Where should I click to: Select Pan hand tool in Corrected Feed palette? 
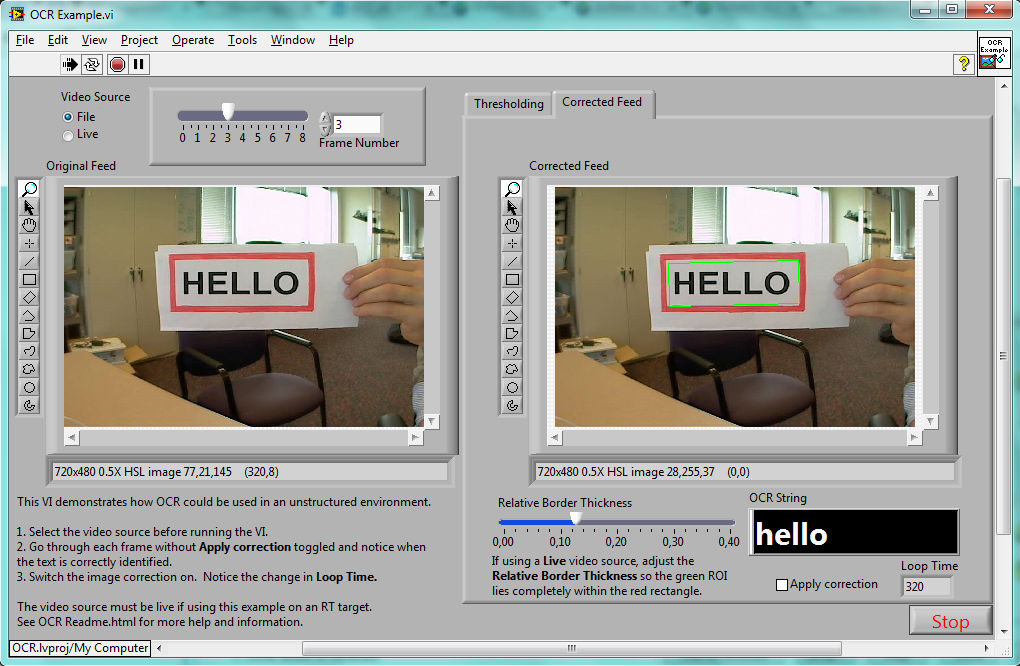click(512, 225)
